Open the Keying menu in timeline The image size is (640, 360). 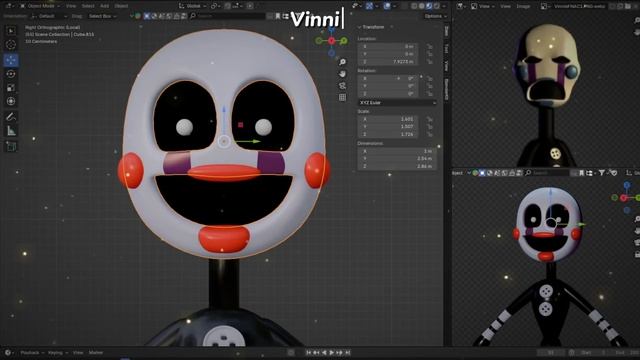point(57,353)
